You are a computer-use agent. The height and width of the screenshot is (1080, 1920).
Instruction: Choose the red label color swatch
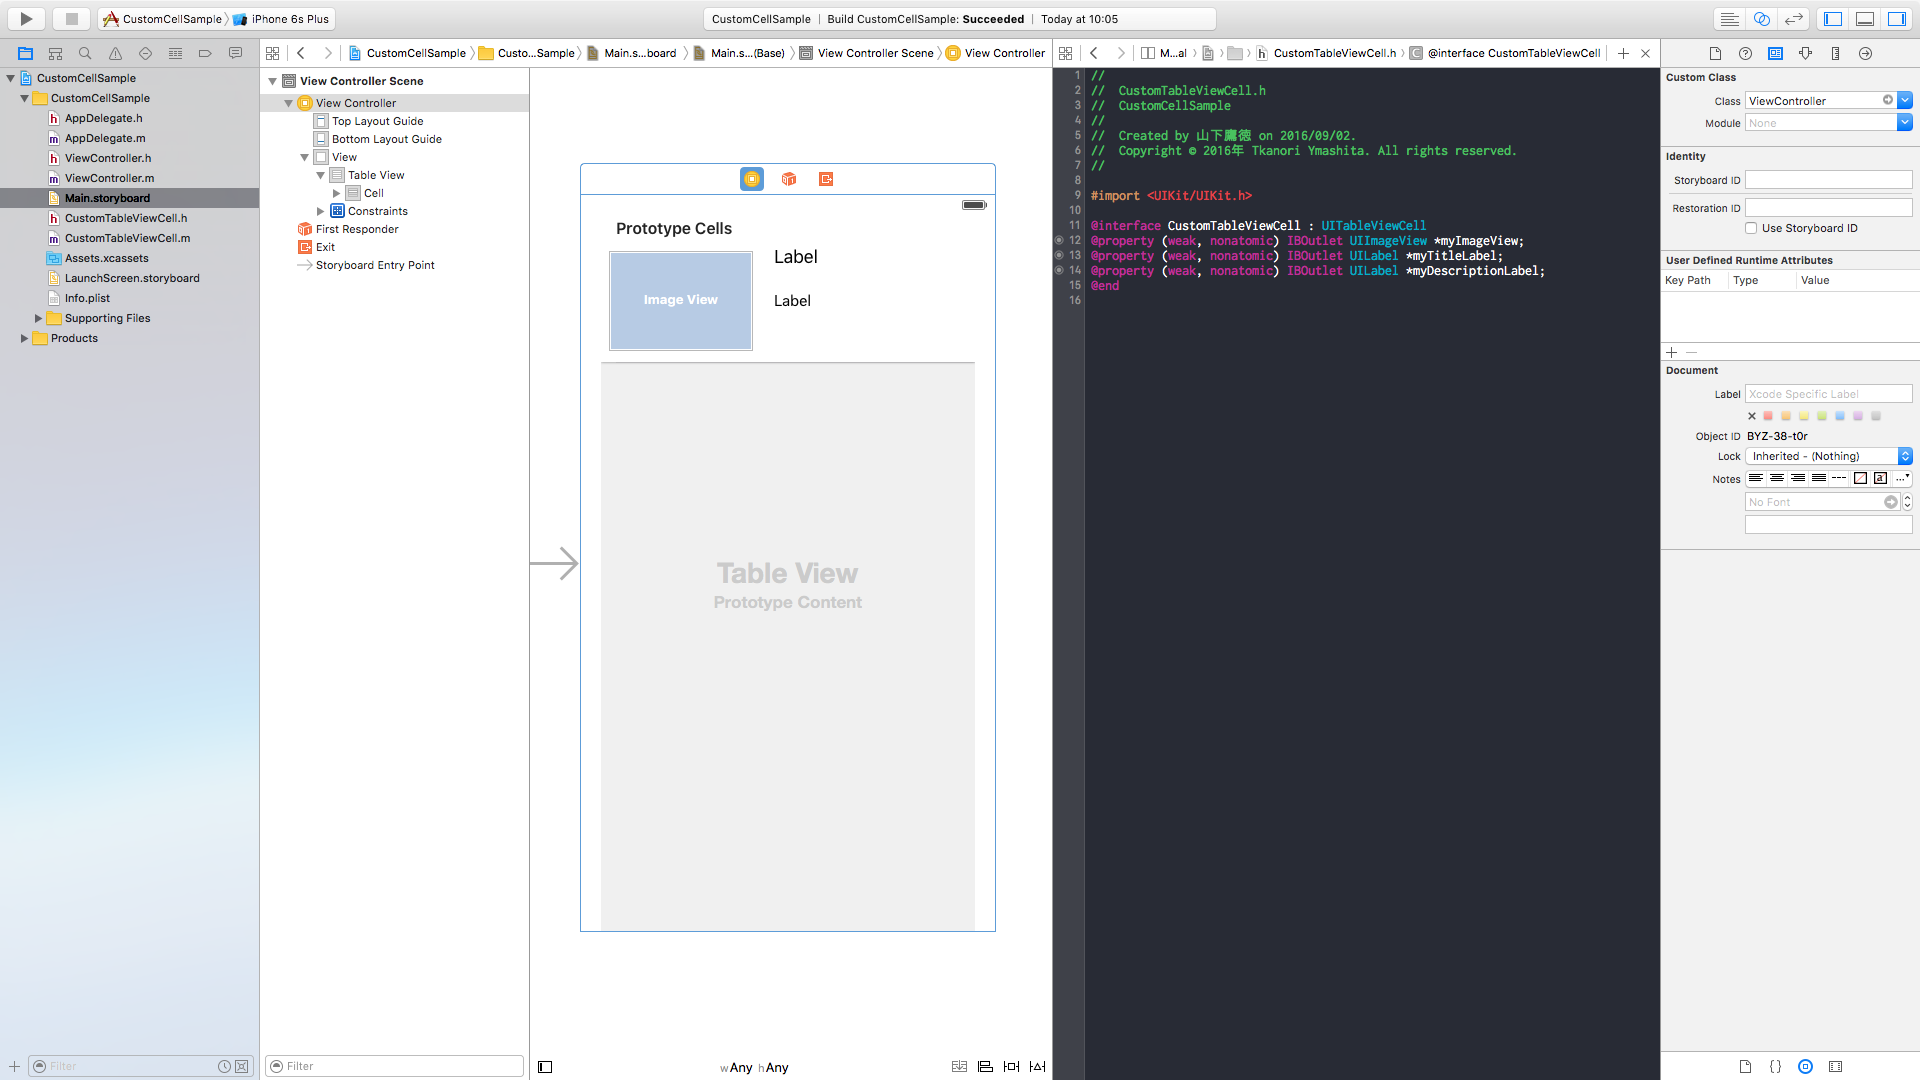(1768, 416)
